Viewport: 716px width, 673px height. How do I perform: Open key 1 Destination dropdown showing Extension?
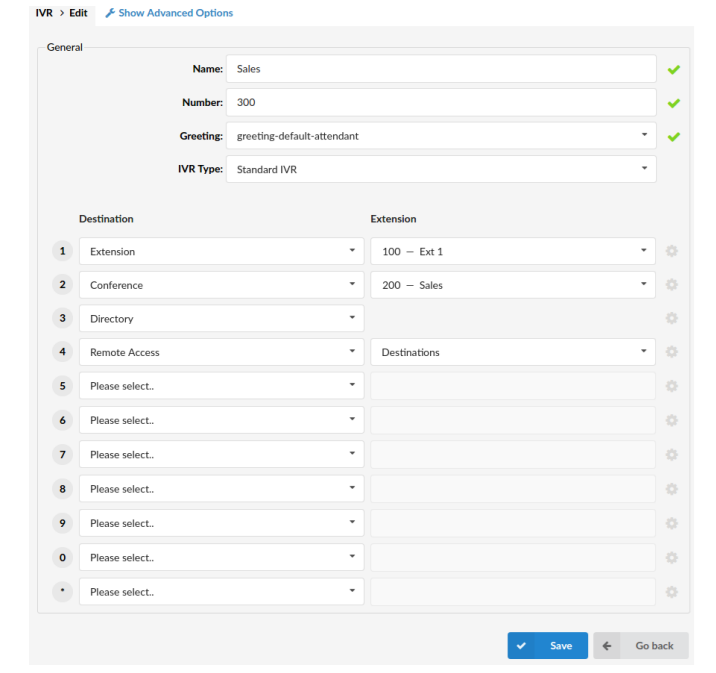click(x=220, y=251)
